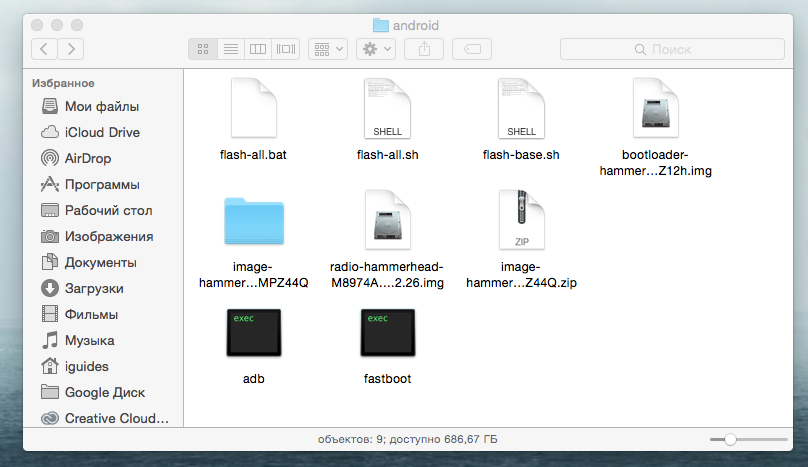Click the fastboot file name label

(388, 379)
